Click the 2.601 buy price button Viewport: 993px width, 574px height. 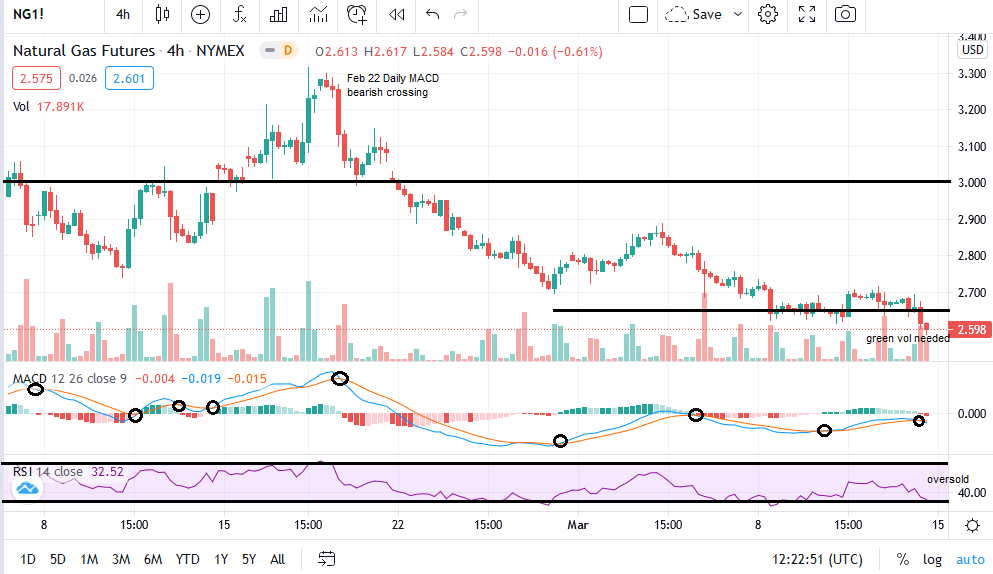coord(129,79)
